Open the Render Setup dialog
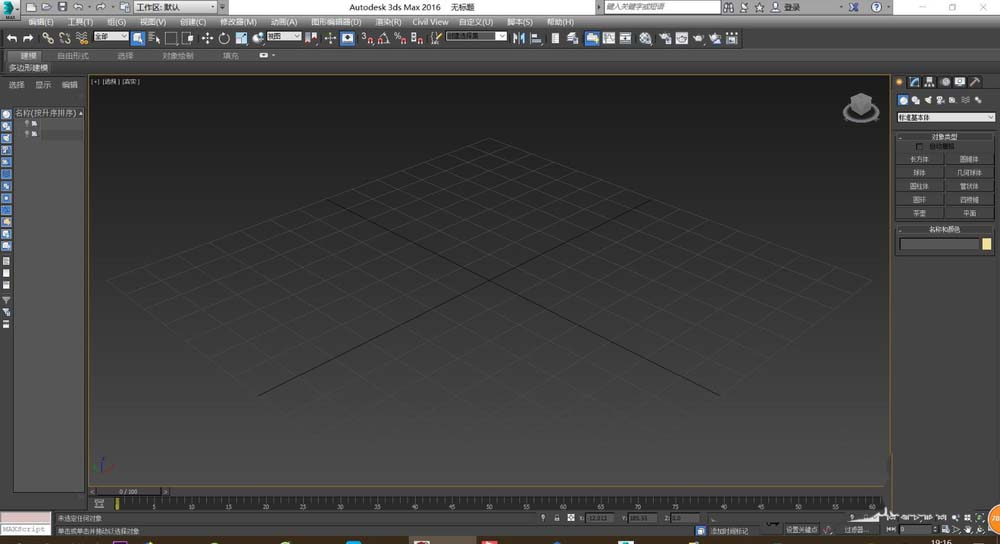The image size is (1000, 544). 665,38
